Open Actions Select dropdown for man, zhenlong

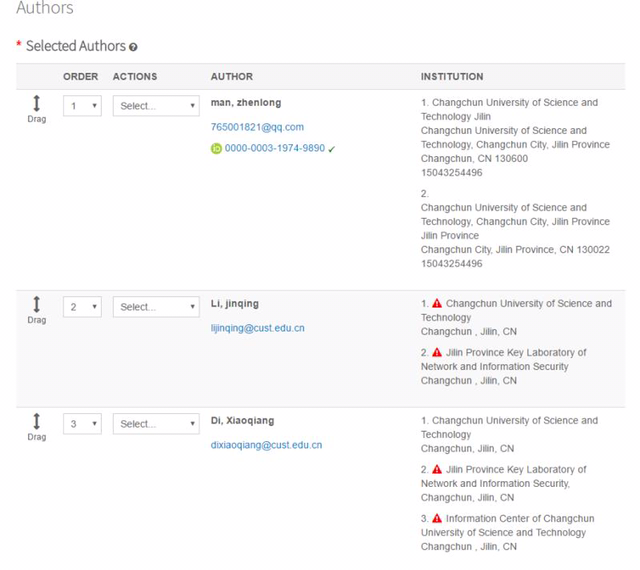(156, 105)
